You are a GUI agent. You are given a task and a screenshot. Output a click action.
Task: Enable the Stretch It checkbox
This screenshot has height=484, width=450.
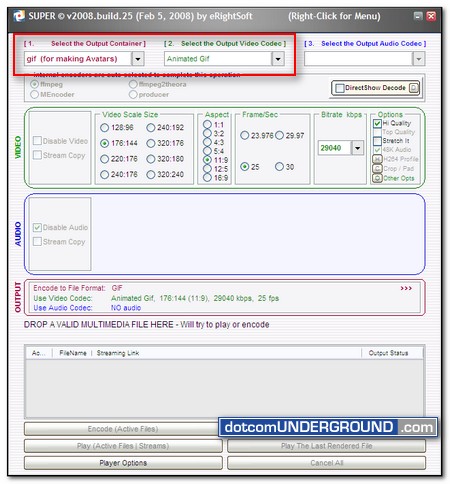[377, 141]
